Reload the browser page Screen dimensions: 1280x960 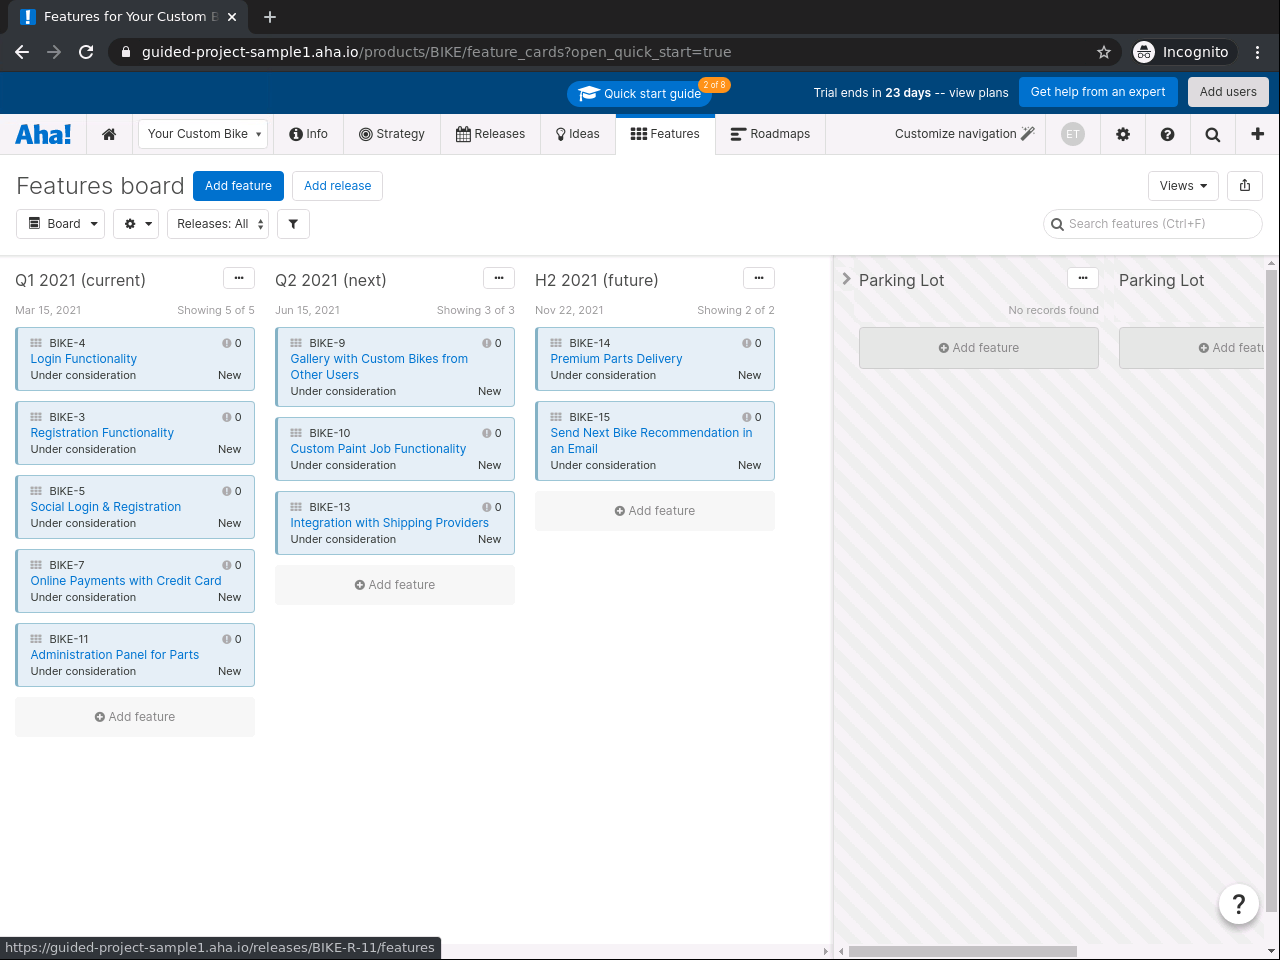tap(86, 52)
